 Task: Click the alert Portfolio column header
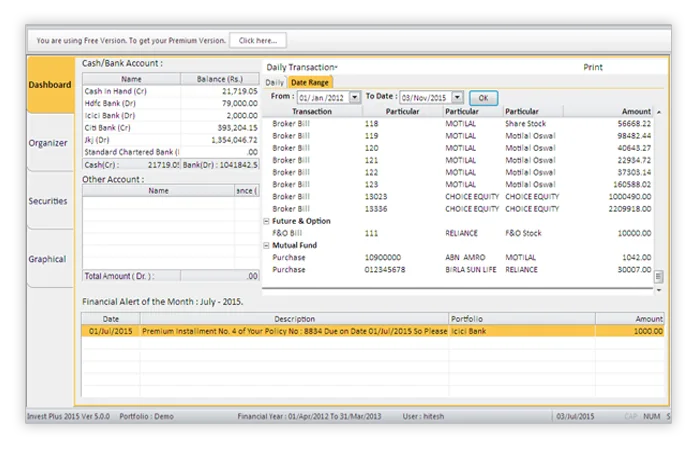click(x=522, y=319)
